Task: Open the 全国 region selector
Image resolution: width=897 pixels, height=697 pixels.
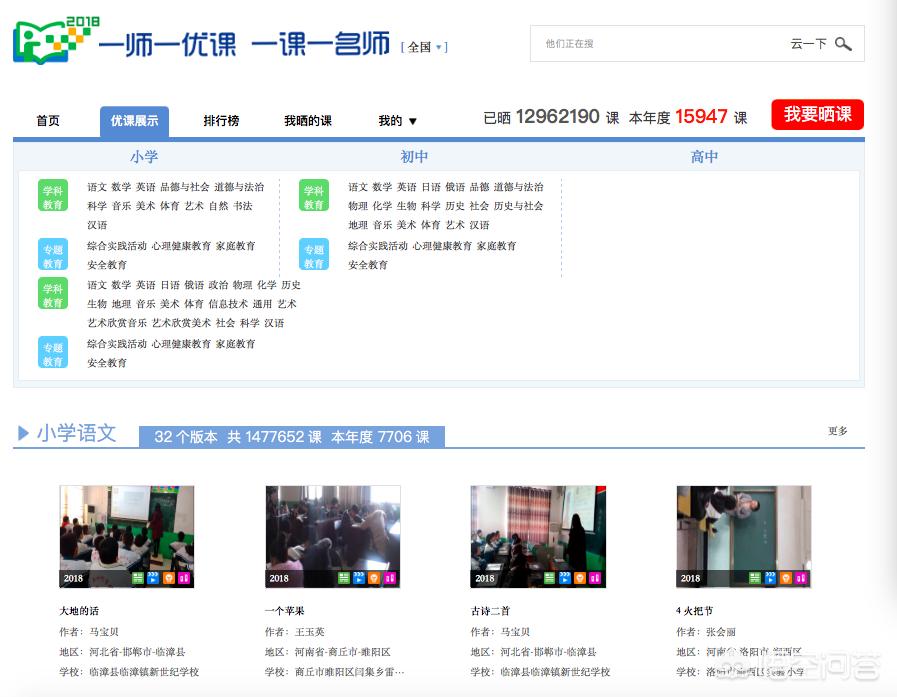Action: pos(421,45)
